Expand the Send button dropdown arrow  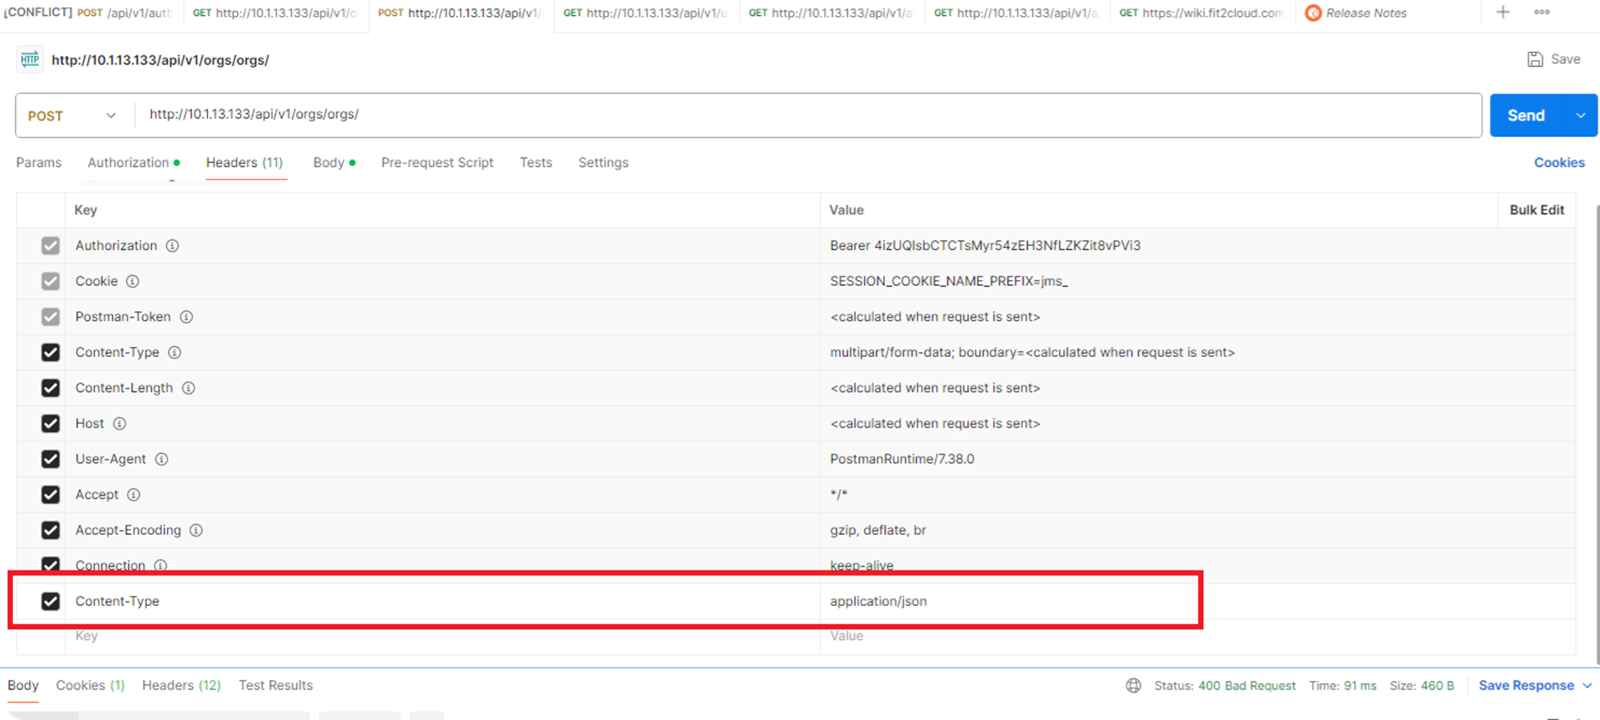[1581, 116]
